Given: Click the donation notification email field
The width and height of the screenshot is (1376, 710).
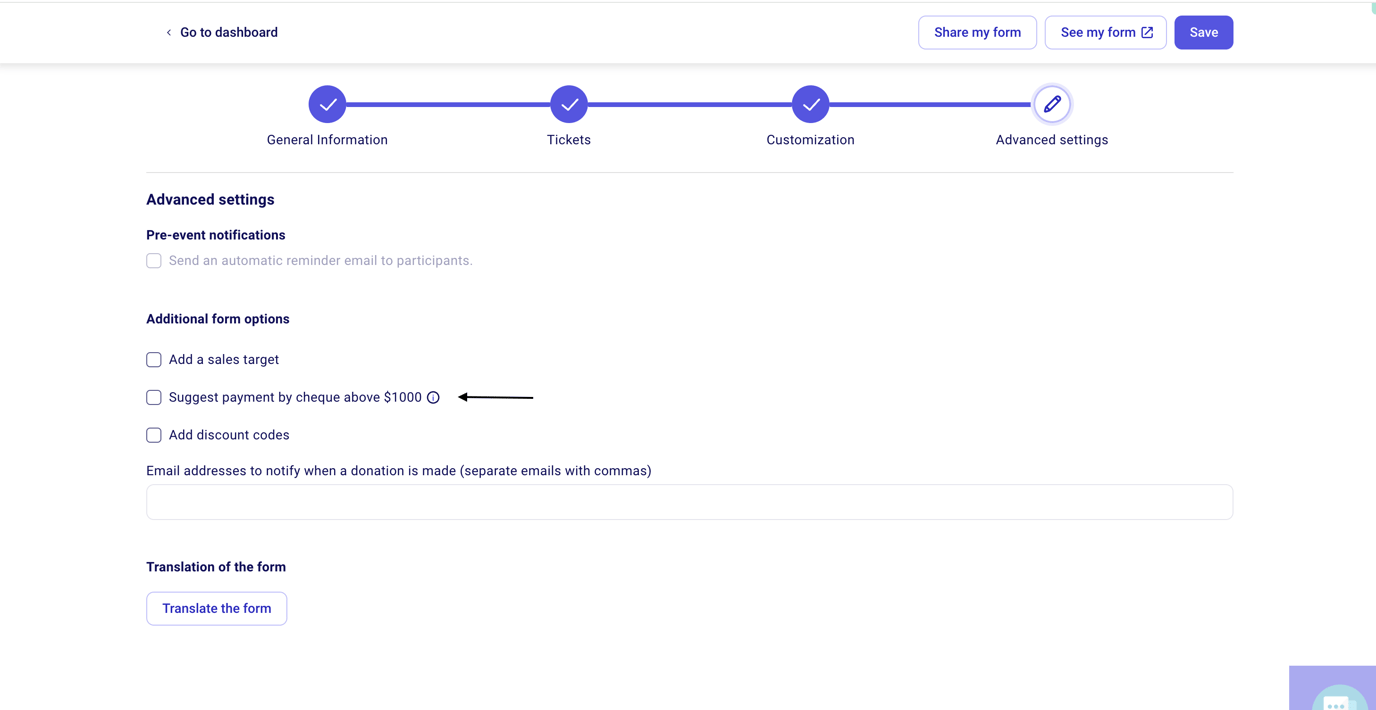Looking at the screenshot, I should click(689, 501).
